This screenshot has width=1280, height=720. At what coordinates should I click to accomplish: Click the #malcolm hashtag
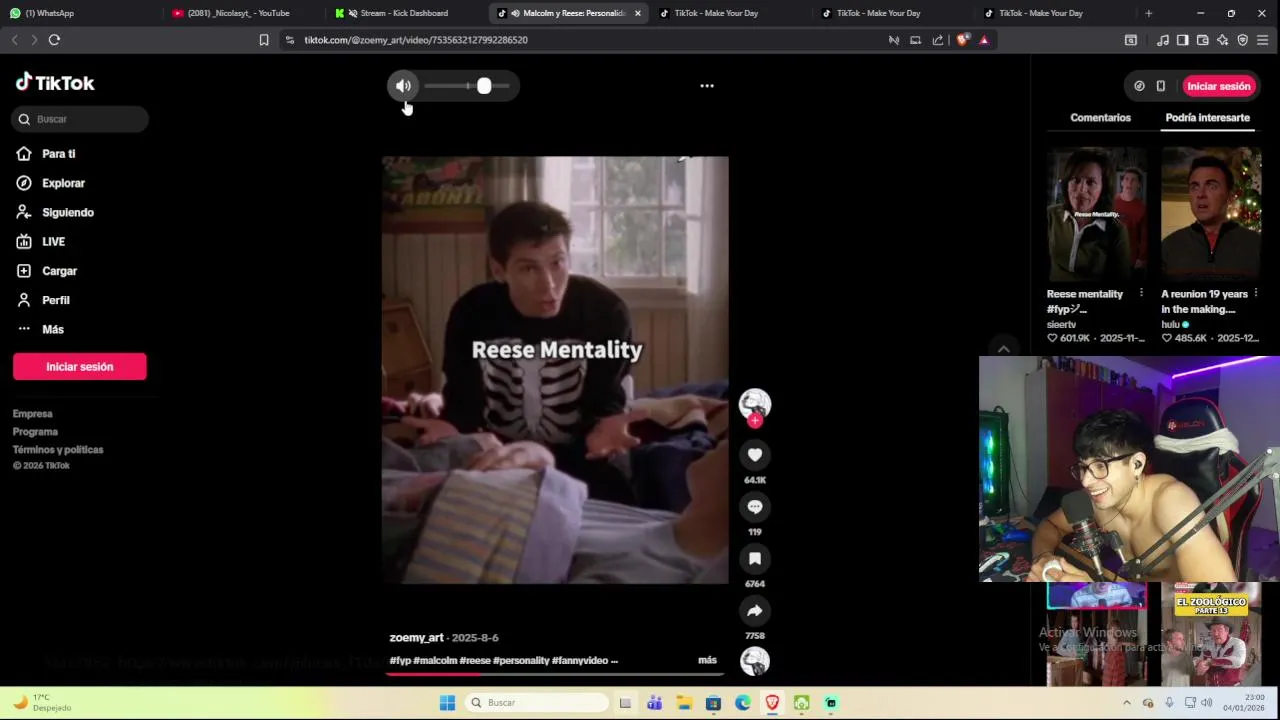pos(435,661)
